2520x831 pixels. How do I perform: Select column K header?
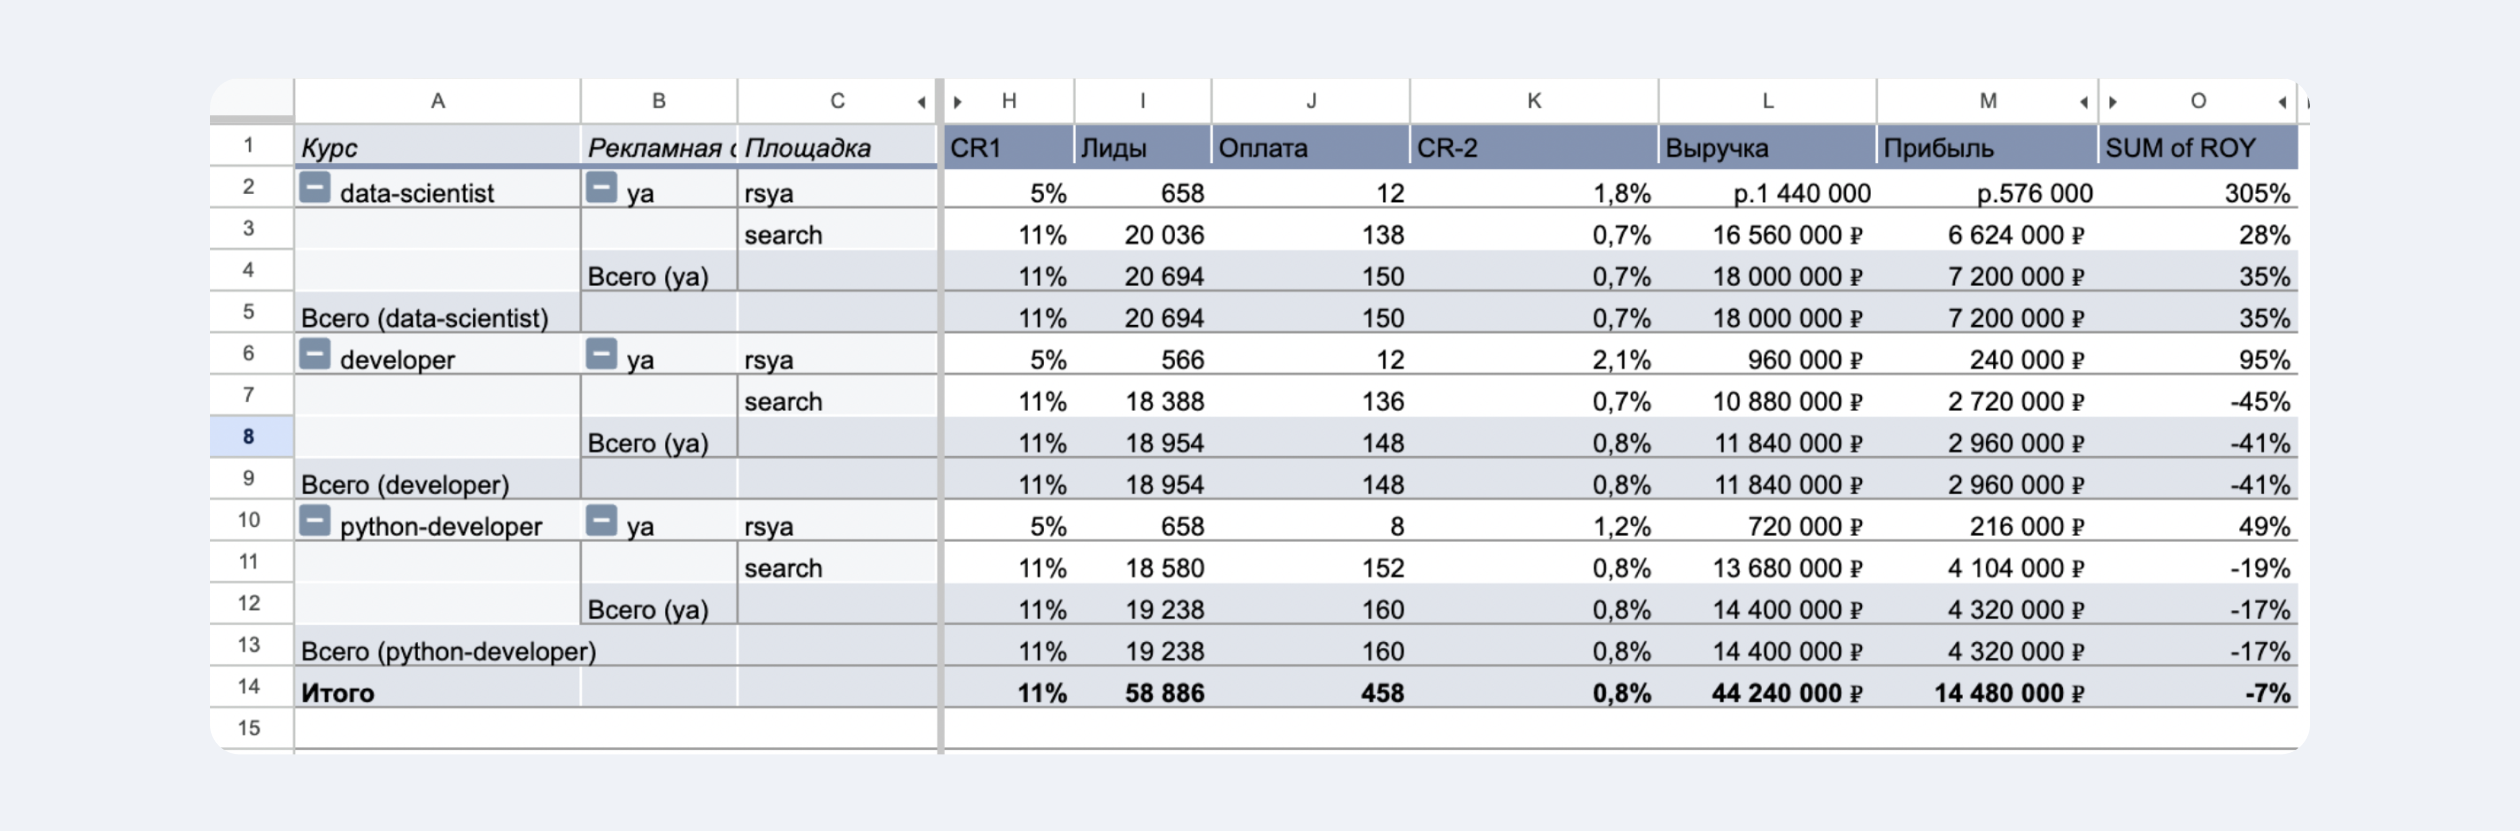tap(1534, 101)
